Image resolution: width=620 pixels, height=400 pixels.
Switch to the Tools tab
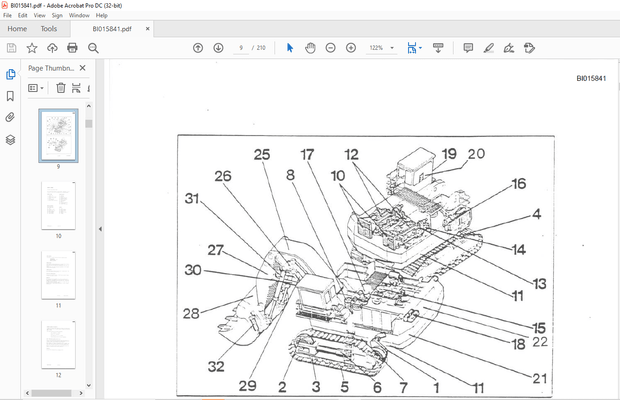tap(49, 29)
